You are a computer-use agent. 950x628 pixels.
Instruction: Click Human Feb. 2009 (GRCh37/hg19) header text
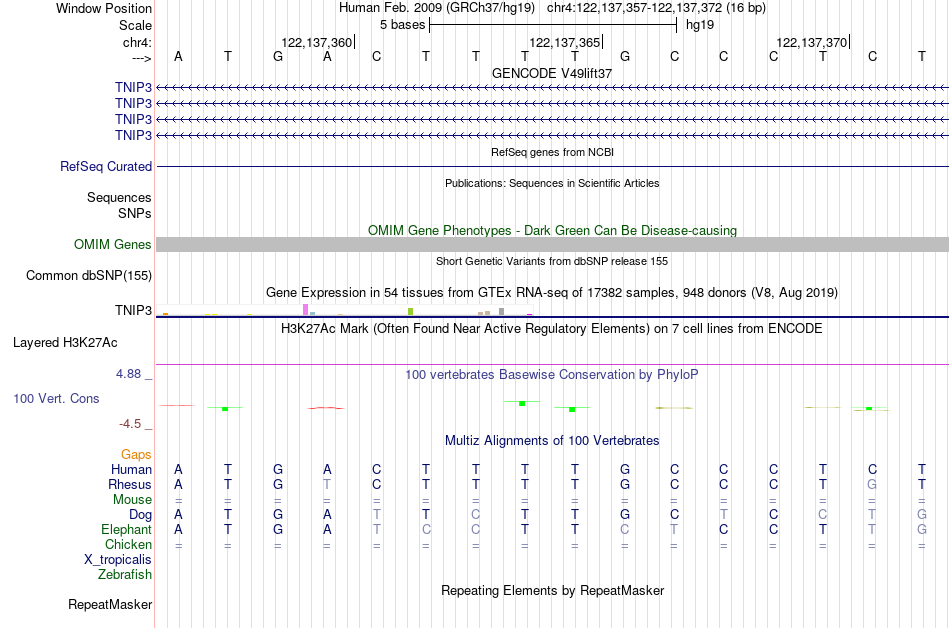[437, 8]
